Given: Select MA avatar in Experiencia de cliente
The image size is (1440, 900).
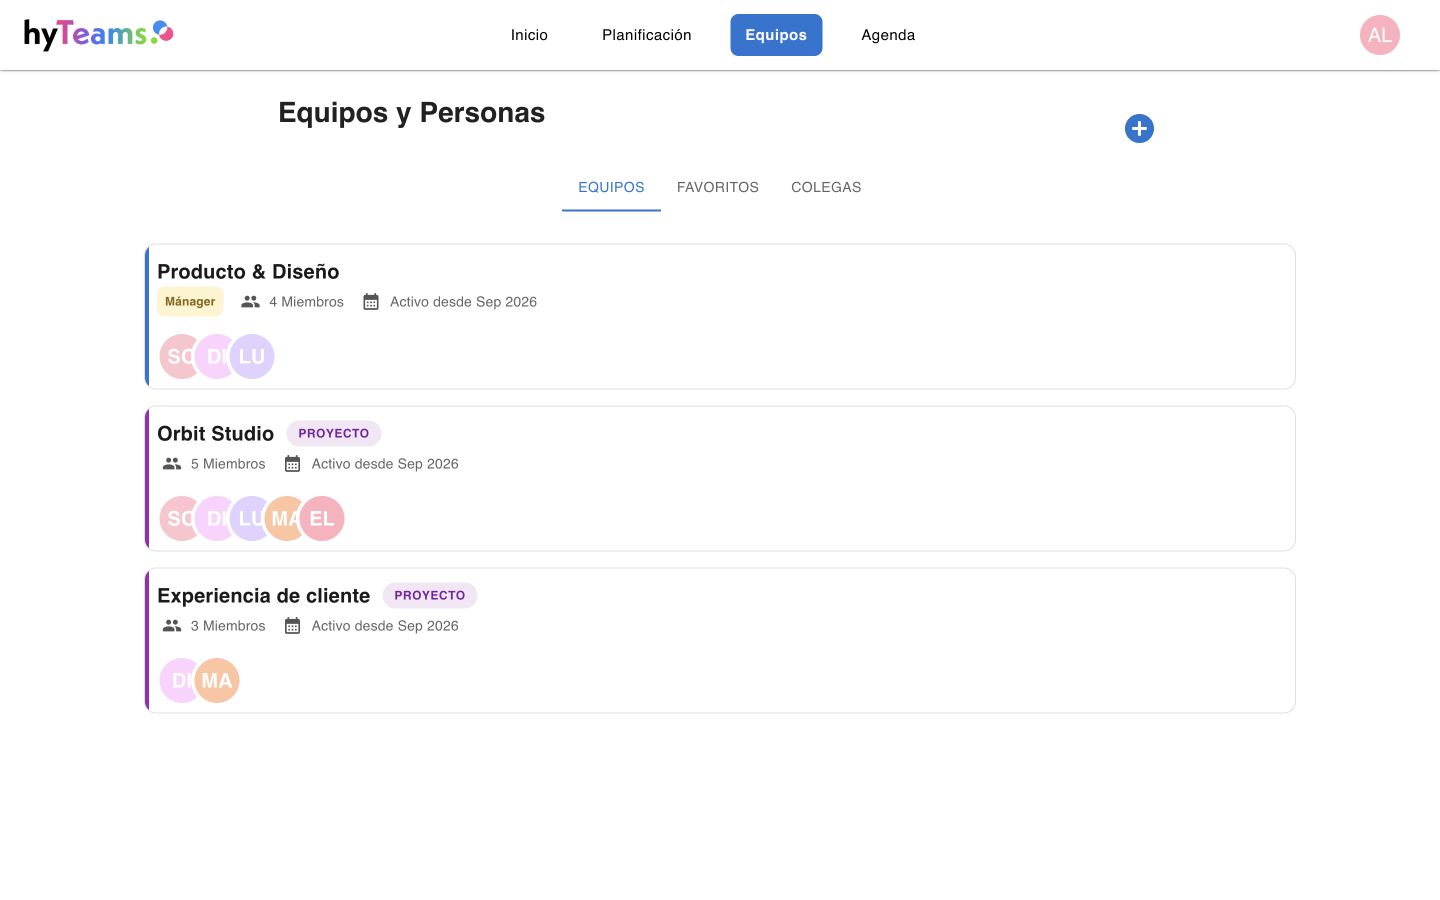Looking at the screenshot, I should 217,680.
